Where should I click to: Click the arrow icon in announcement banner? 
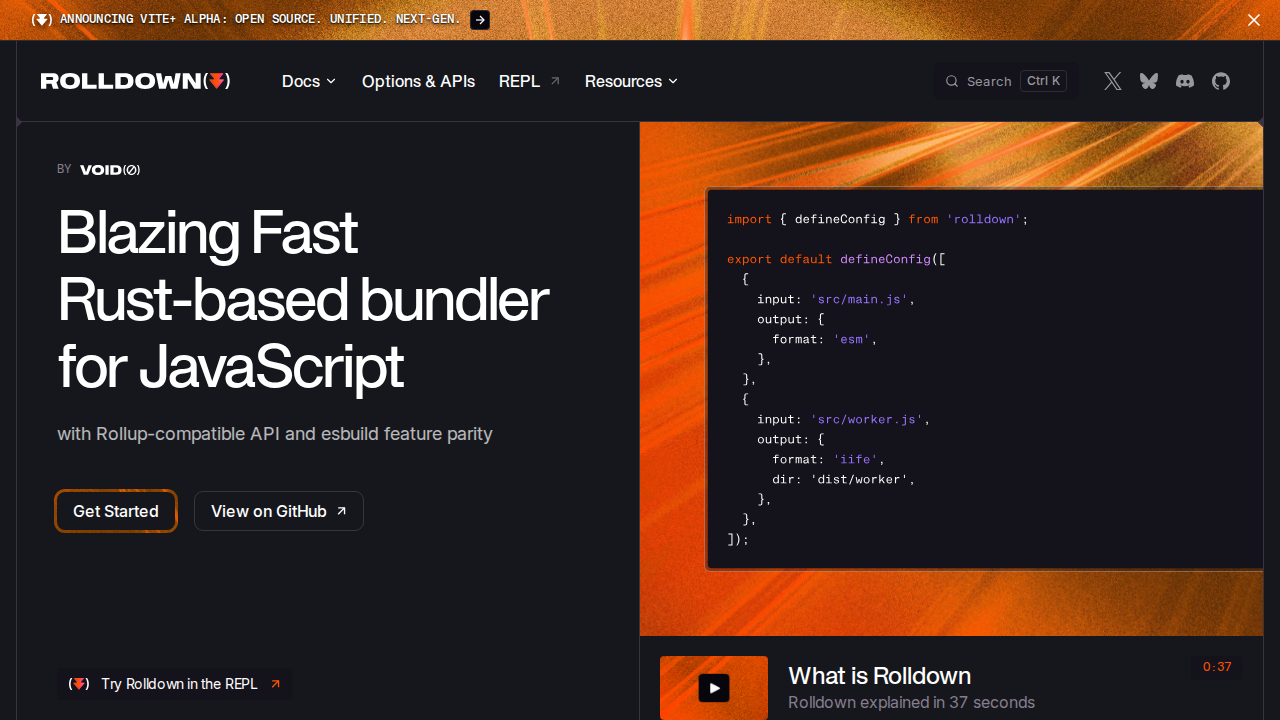[480, 20]
